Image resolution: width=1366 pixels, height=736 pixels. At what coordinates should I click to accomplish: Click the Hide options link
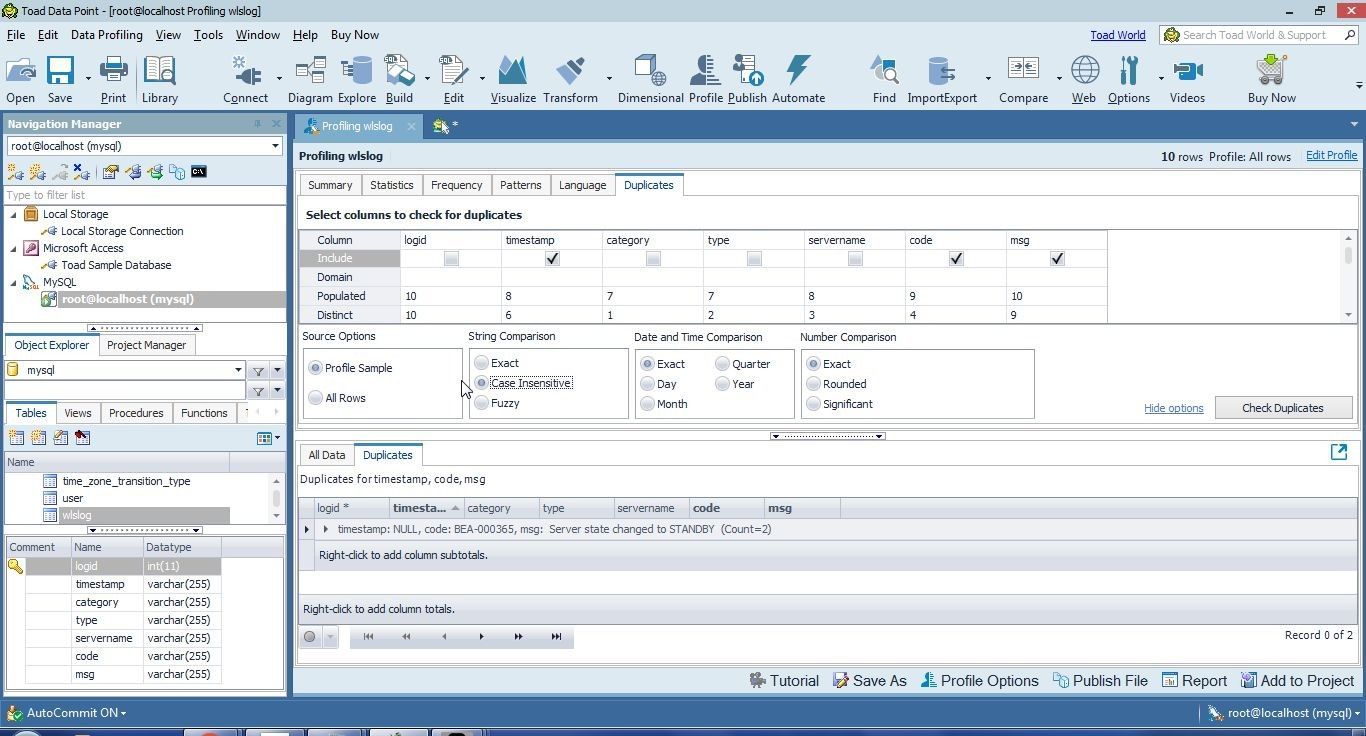tap(1173, 408)
